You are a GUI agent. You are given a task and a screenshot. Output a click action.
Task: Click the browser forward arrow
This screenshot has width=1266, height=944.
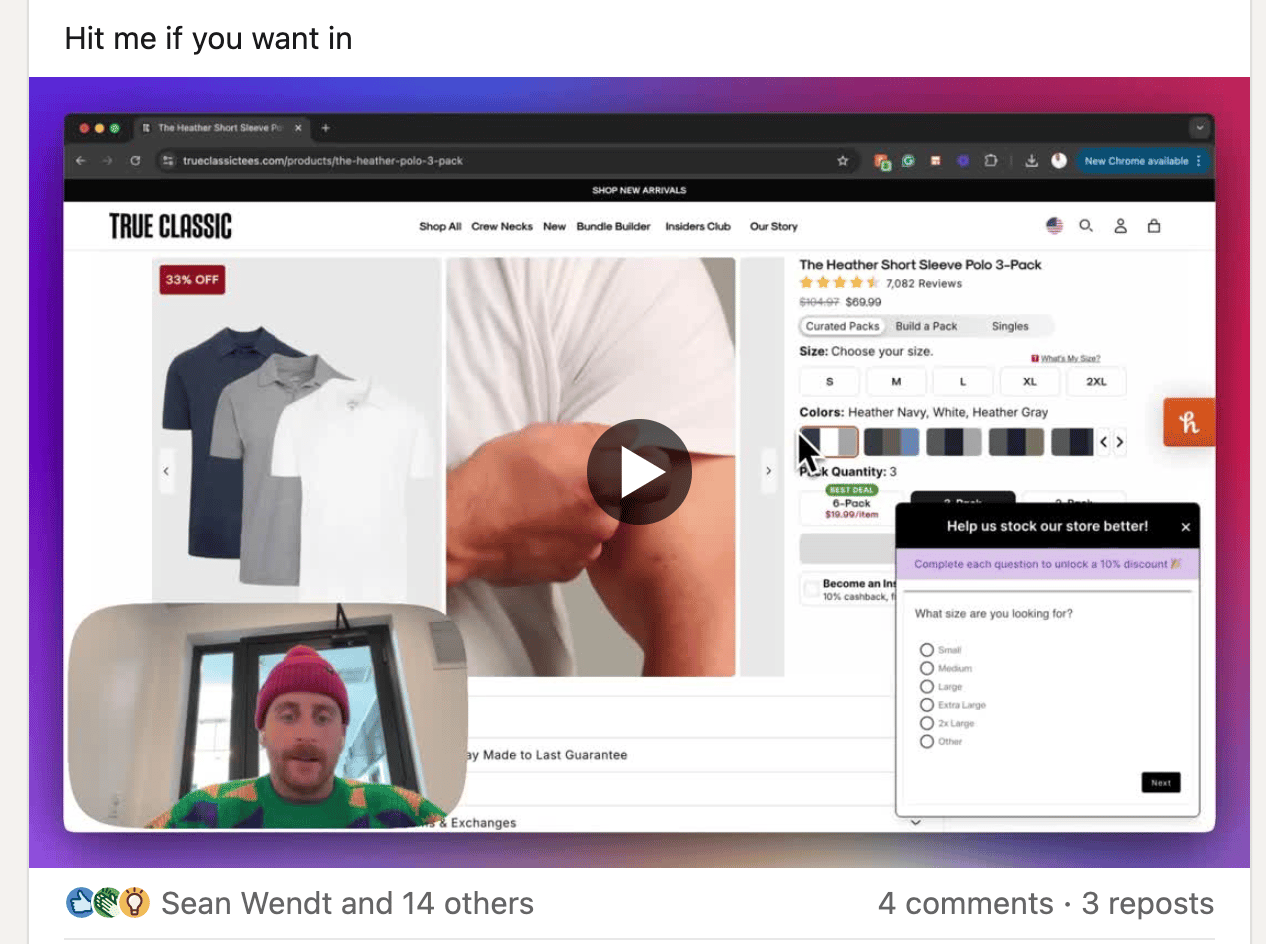(x=108, y=160)
